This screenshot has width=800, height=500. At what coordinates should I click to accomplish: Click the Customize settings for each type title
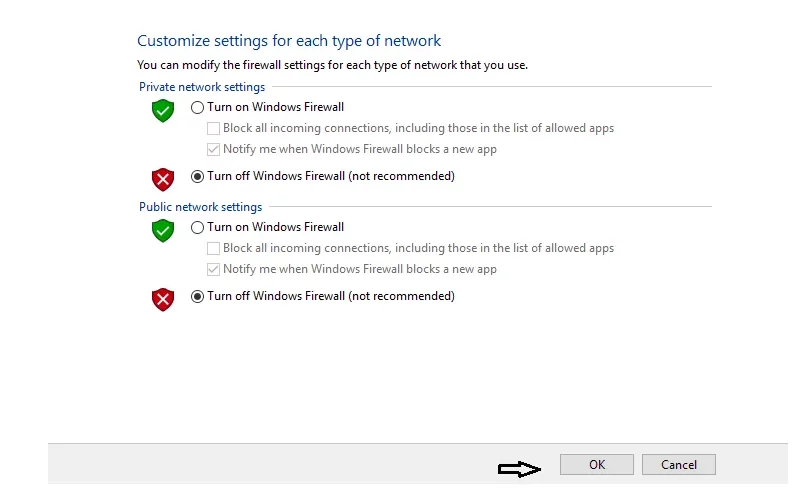tap(289, 41)
